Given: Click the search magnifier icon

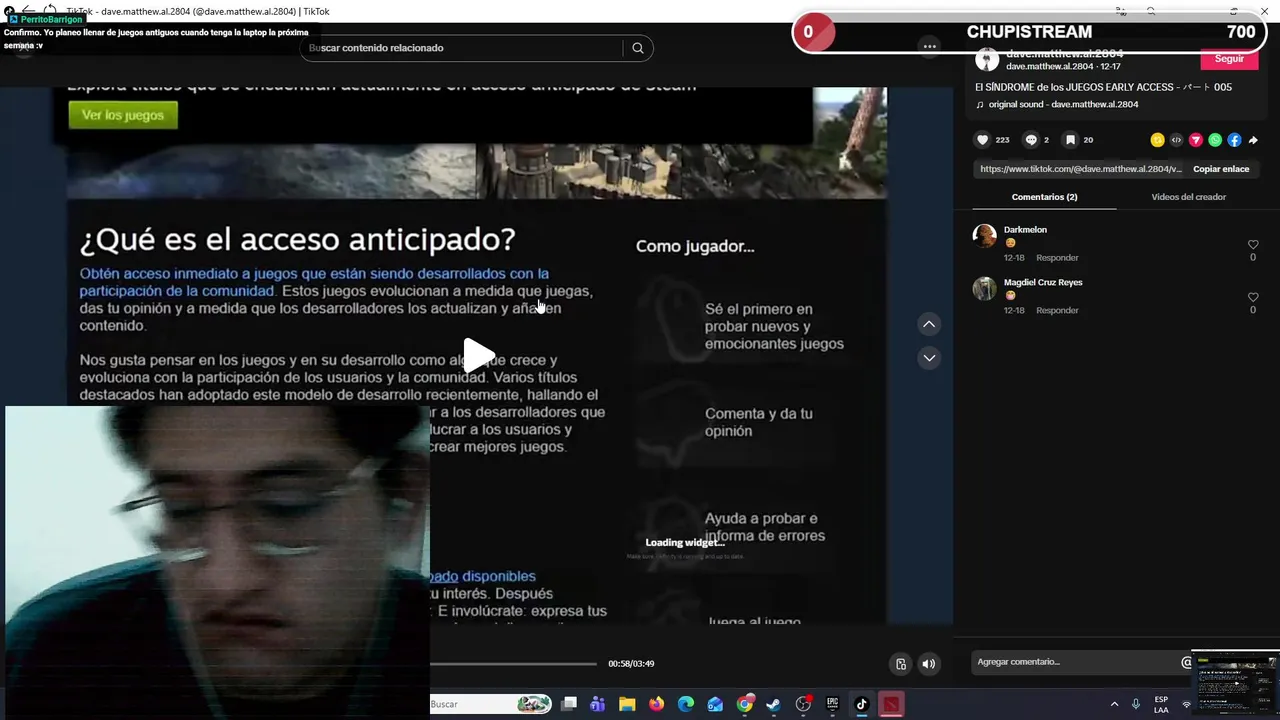Looking at the screenshot, I should tap(638, 48).
